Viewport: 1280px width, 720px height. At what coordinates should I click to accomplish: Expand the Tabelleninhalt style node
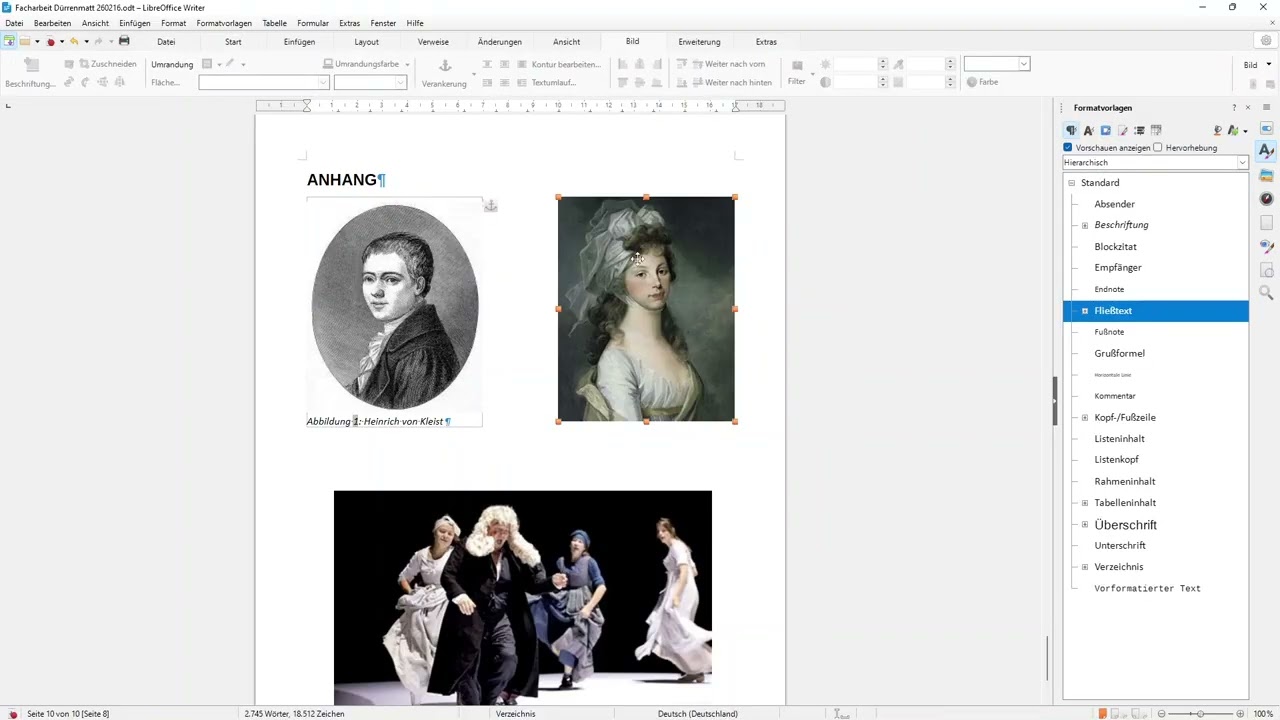point(1085,503)
